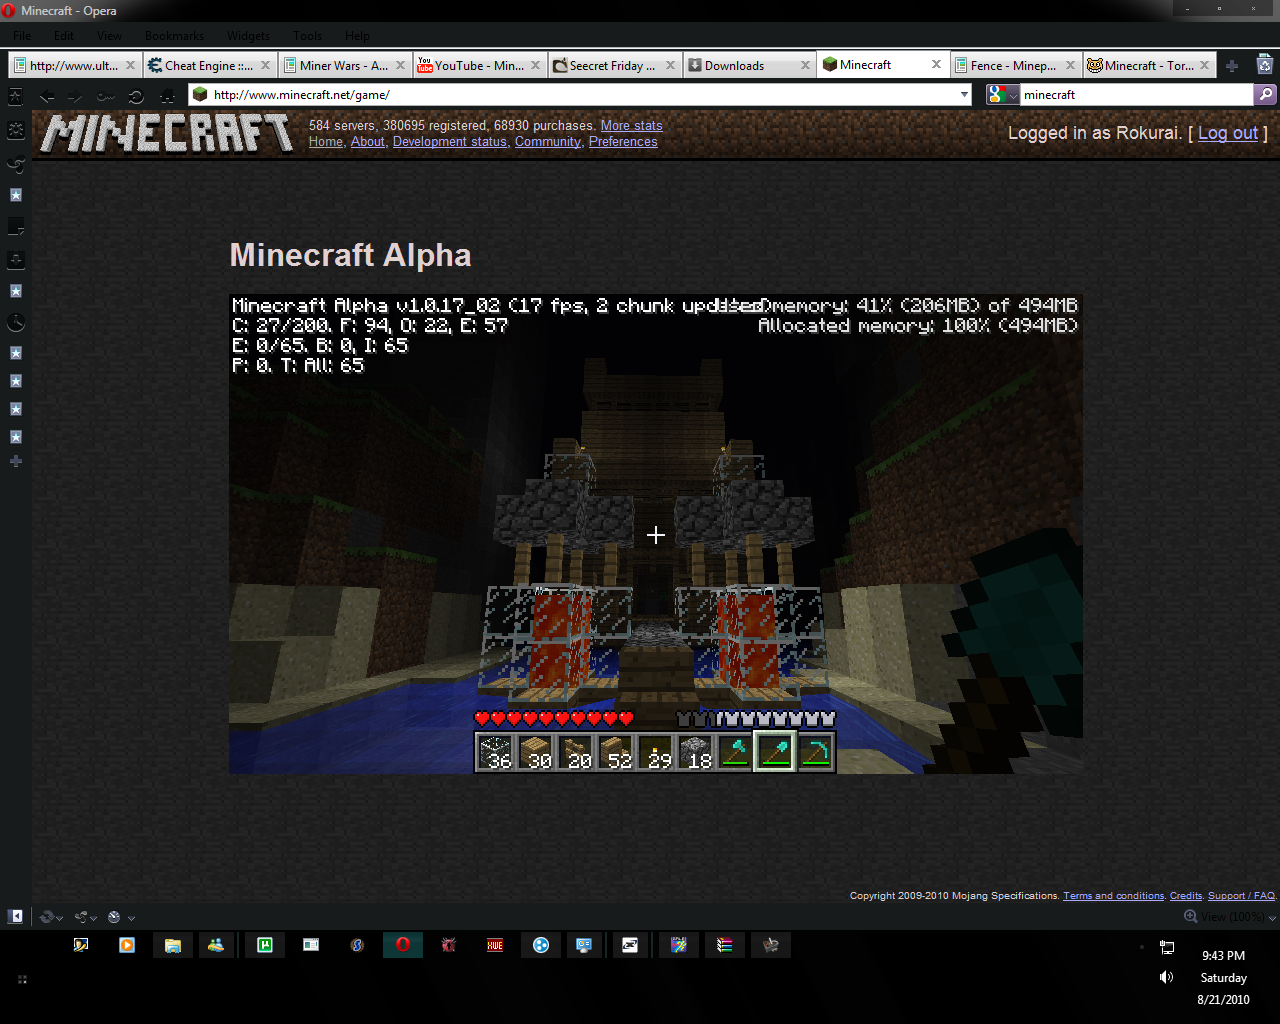The height and width of the screenshot is (1024, 1280).
Task: Switch to the Downloads tab
Action: point(749,65)
